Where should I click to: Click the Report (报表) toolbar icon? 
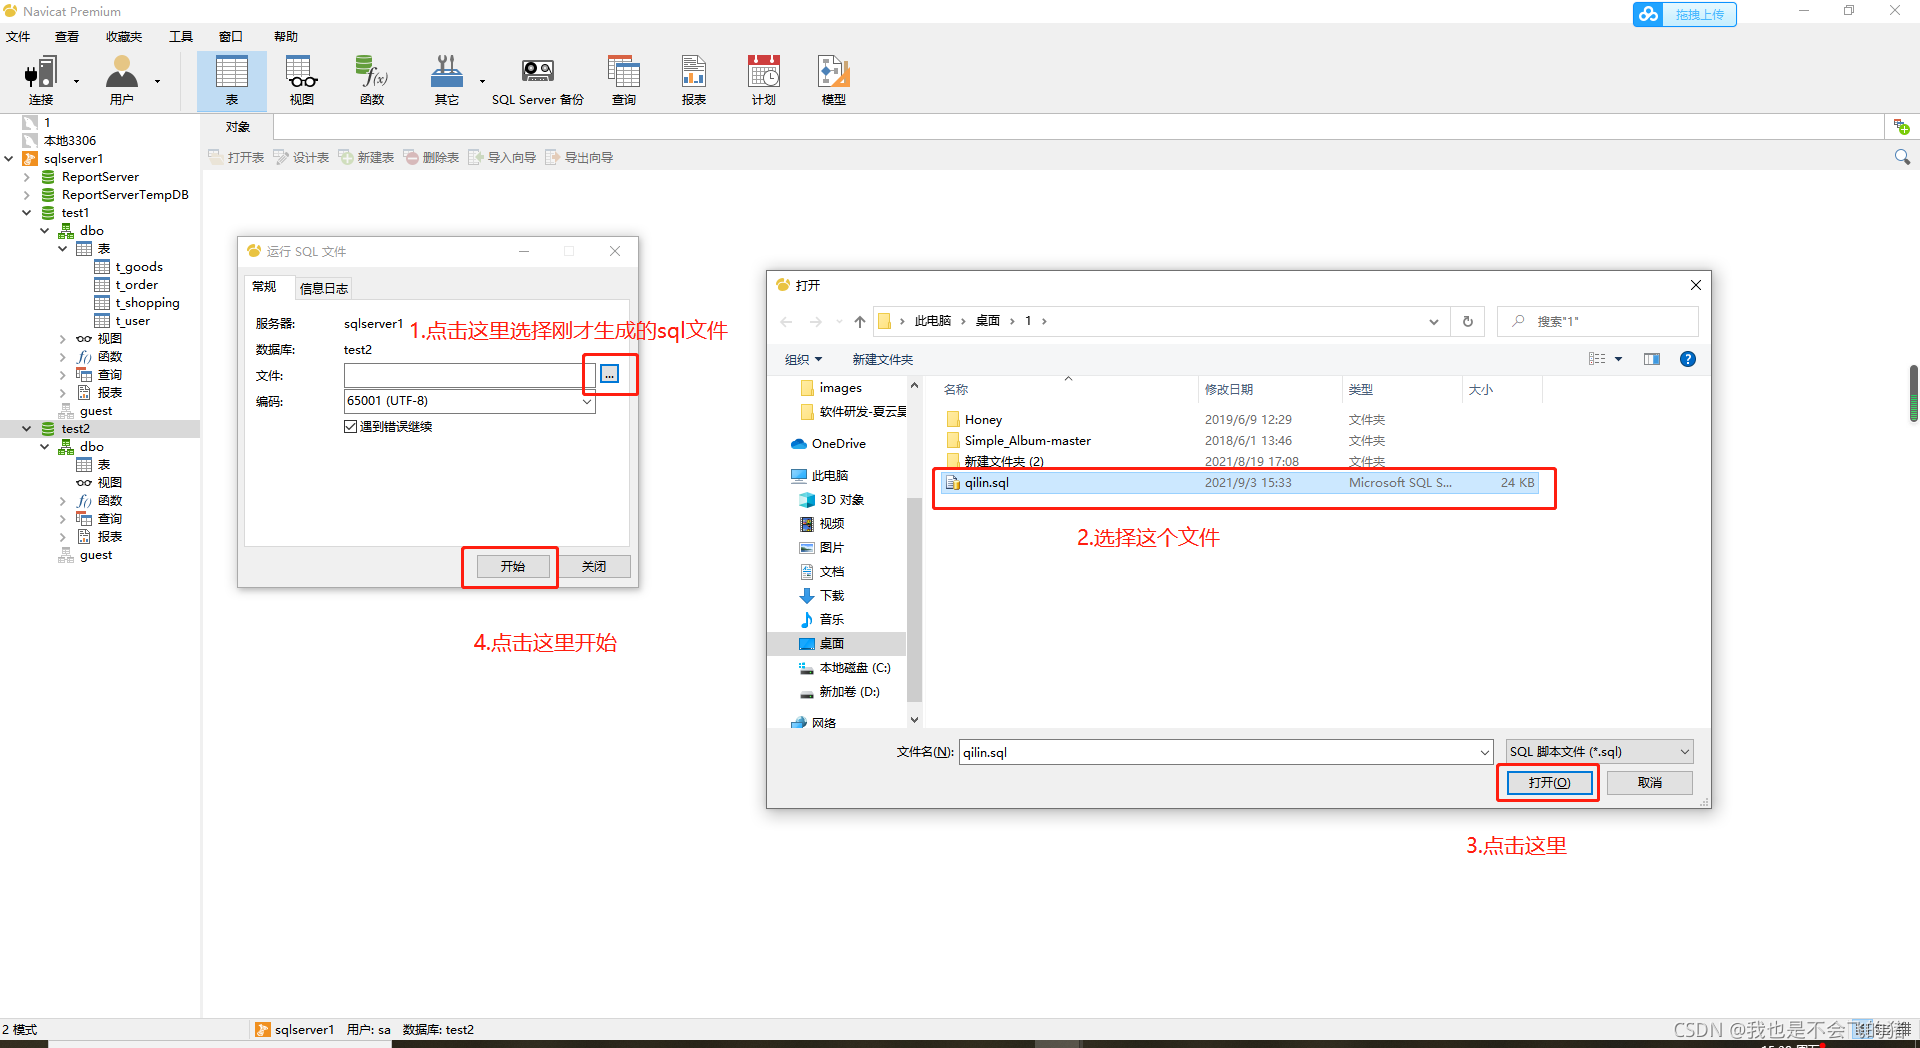click(x=694, y=80)
